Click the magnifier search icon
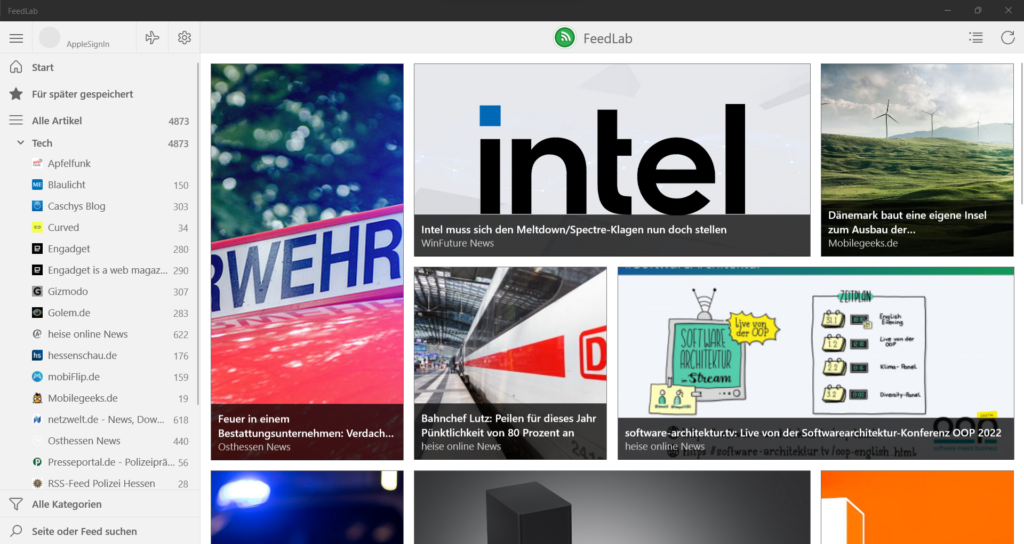 (16, 531)
